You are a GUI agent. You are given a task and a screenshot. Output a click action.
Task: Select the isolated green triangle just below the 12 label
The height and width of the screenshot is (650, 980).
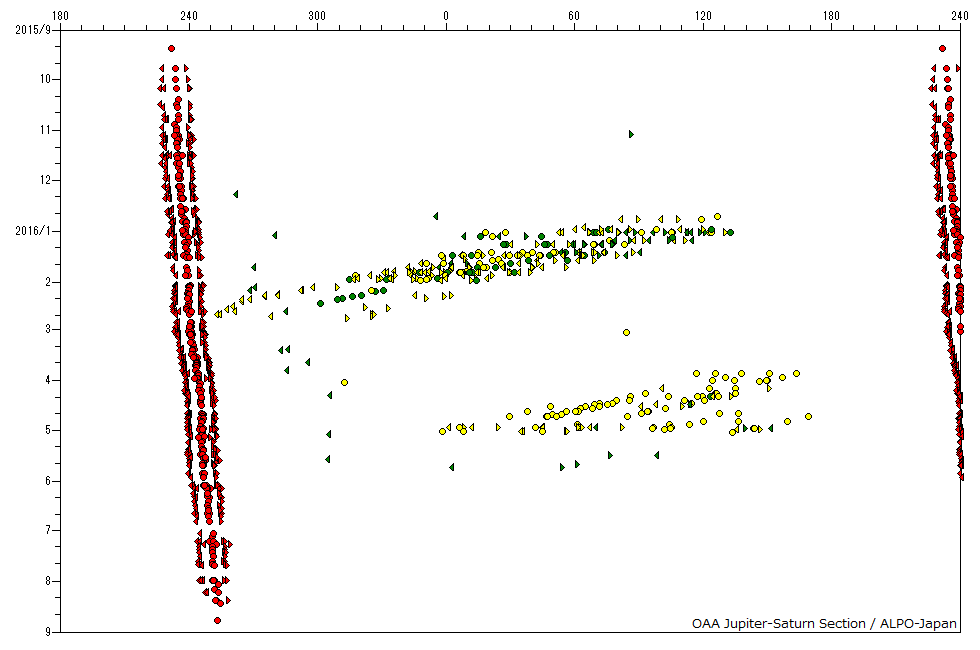click(236, 194)
